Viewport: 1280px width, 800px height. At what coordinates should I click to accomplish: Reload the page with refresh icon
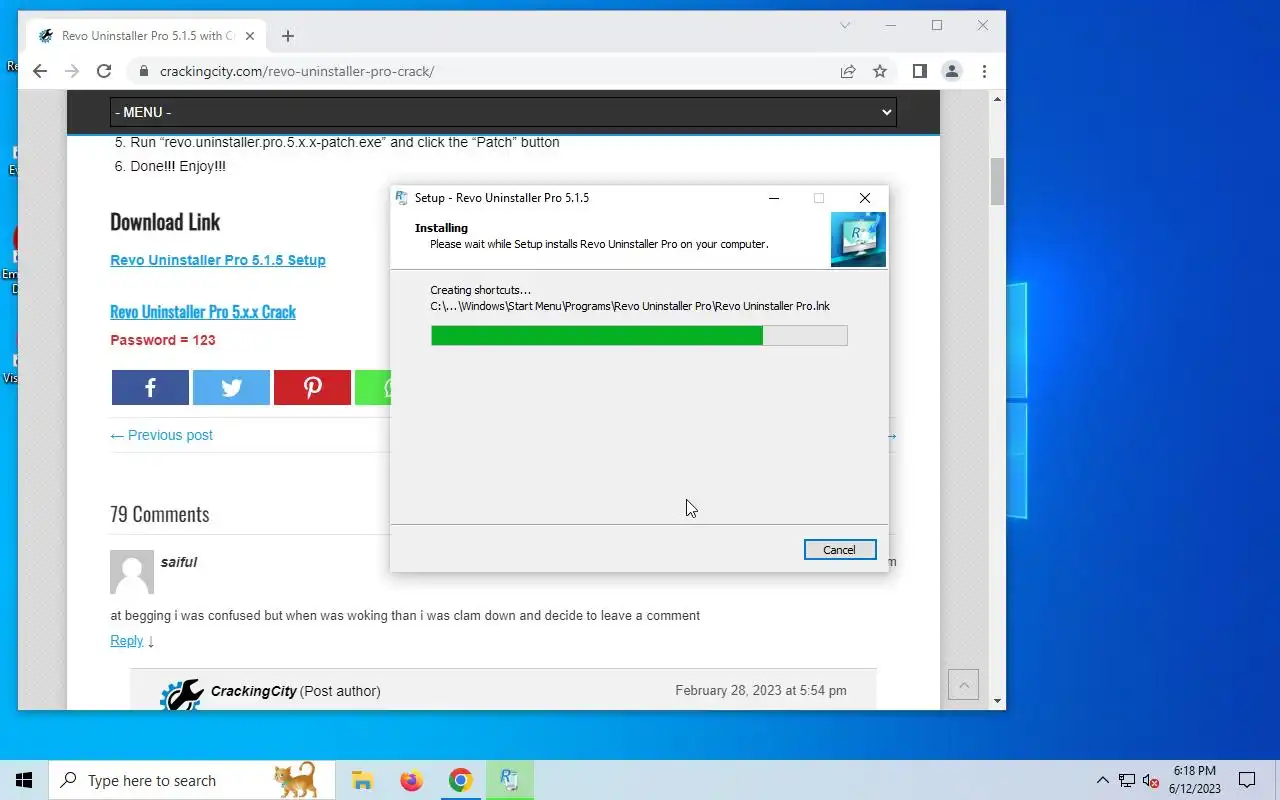pos(104,71)
